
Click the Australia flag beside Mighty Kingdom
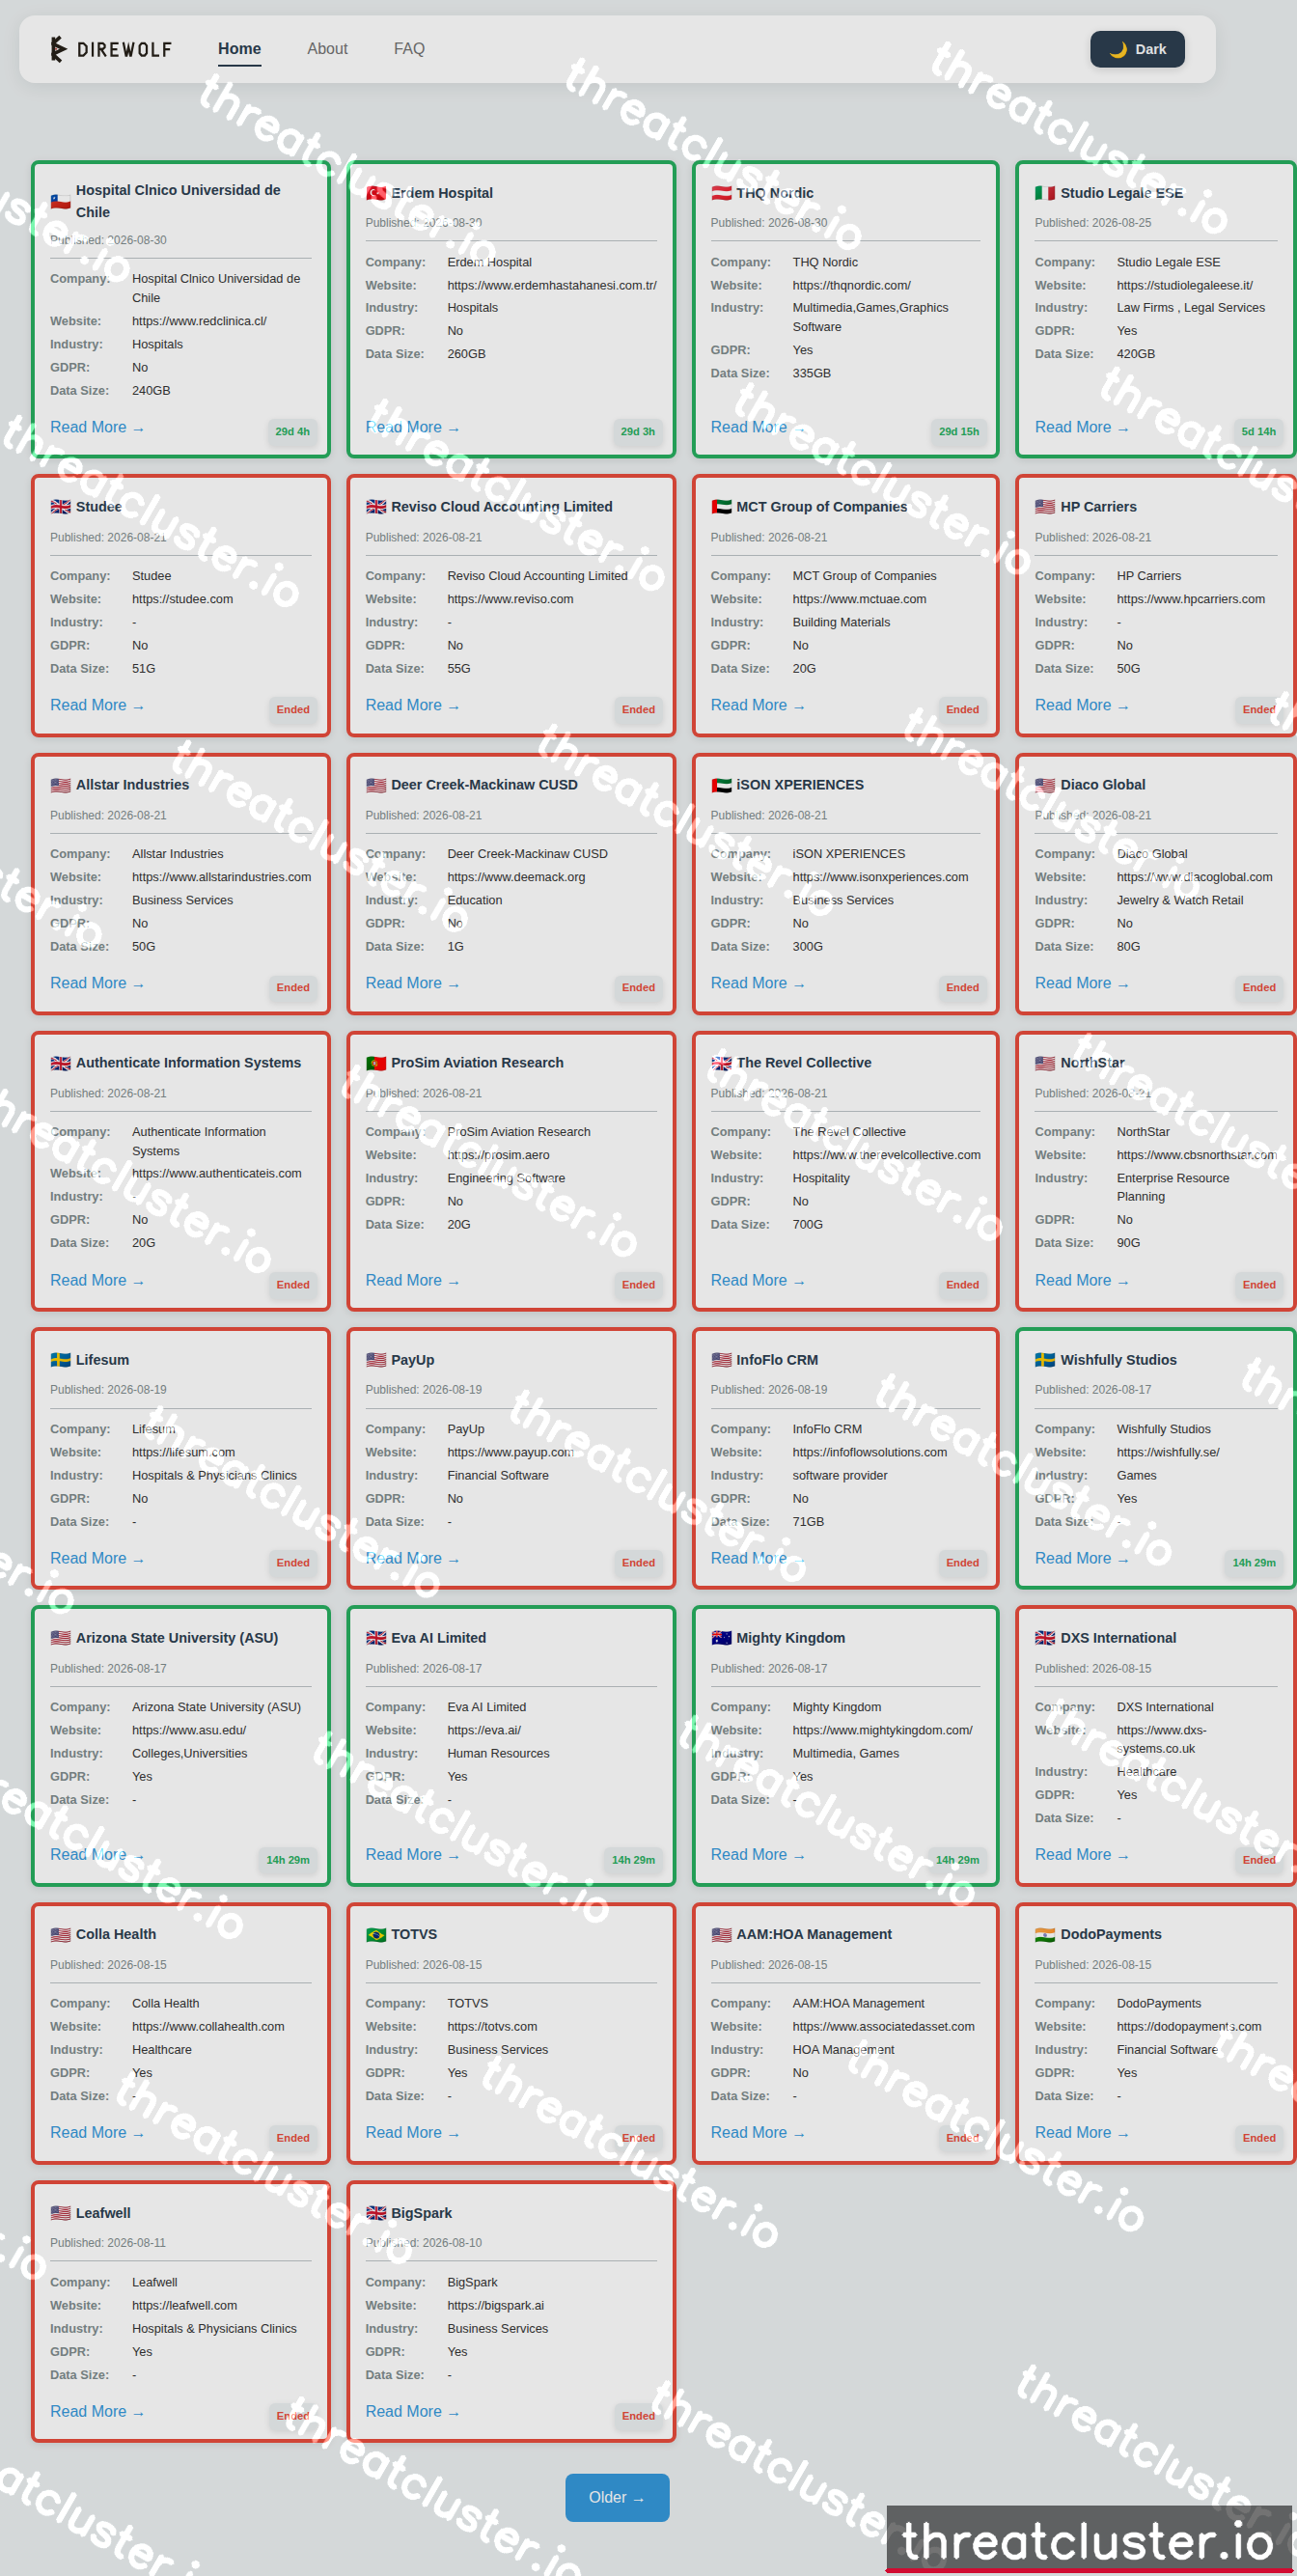[x=721, y=1638]
